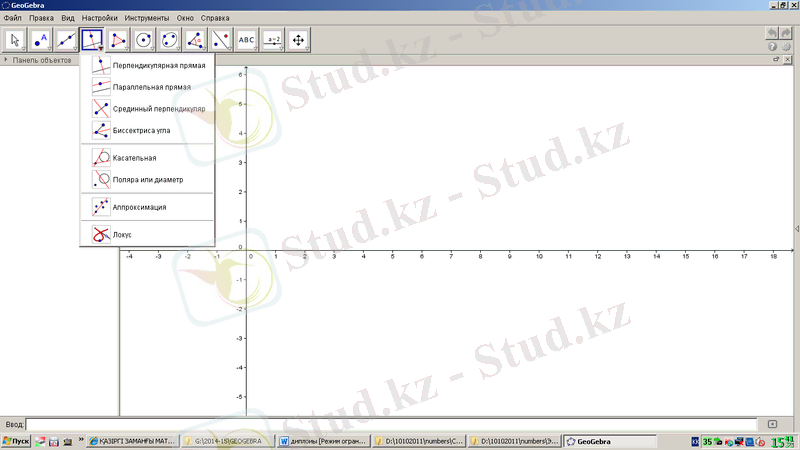Click the system tray clock

click(783, 442)
